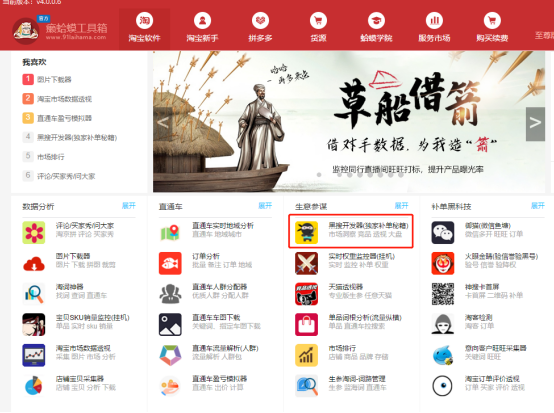Go to next banner slide arrow

click(x=535, y=124)
